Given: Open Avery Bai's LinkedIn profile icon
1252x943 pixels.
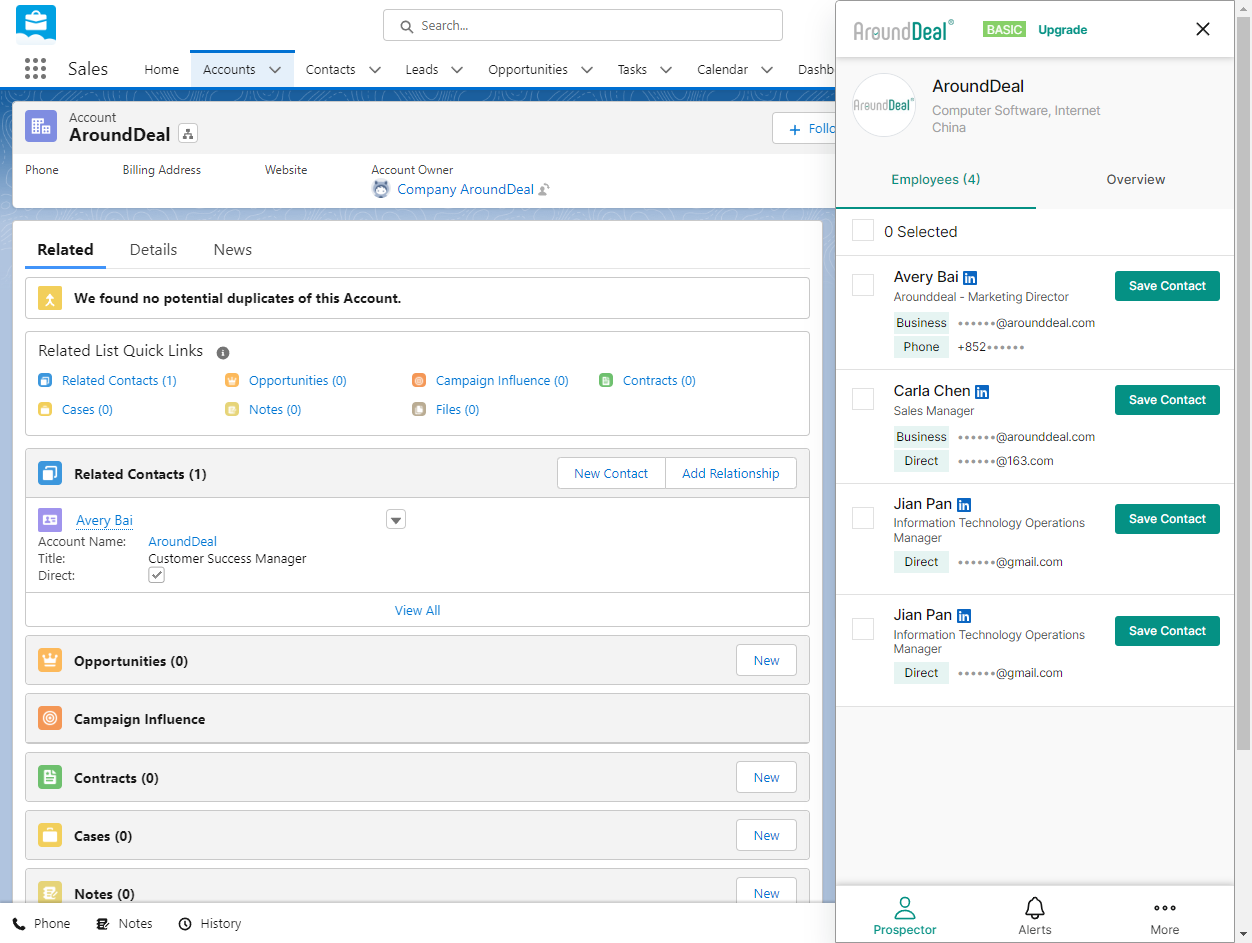Looking at the screenshot, I should coord(970,278).
